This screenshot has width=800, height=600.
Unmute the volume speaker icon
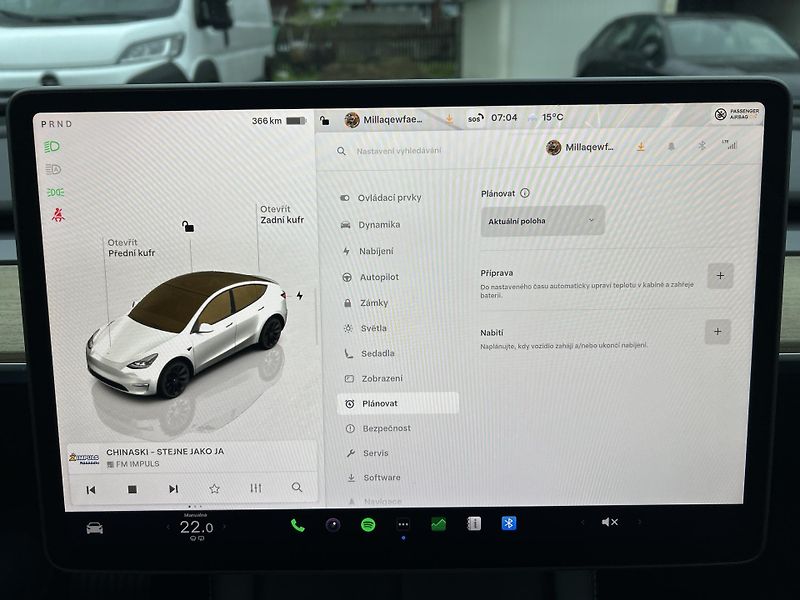[x=610, y=522]
